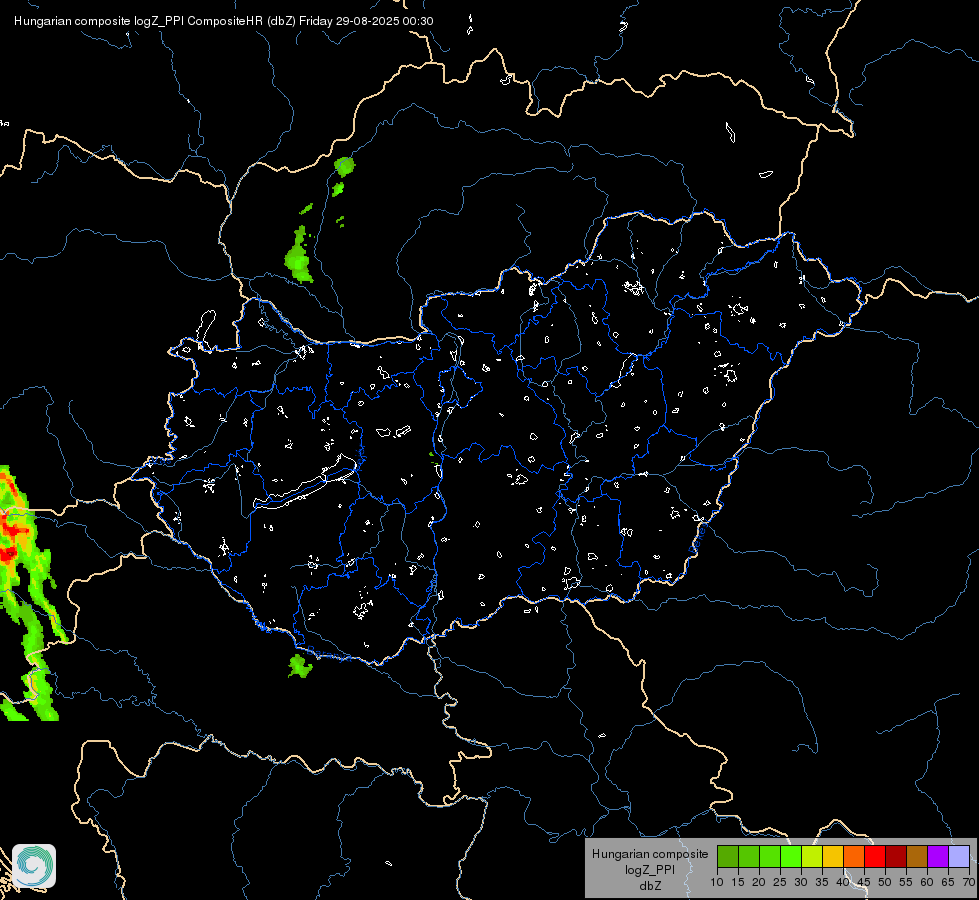Viewport: 979px width, 900px height.
Task: Click the yellow-green 30–35 dBZ swatch
Action: click(x=812, y=856)
